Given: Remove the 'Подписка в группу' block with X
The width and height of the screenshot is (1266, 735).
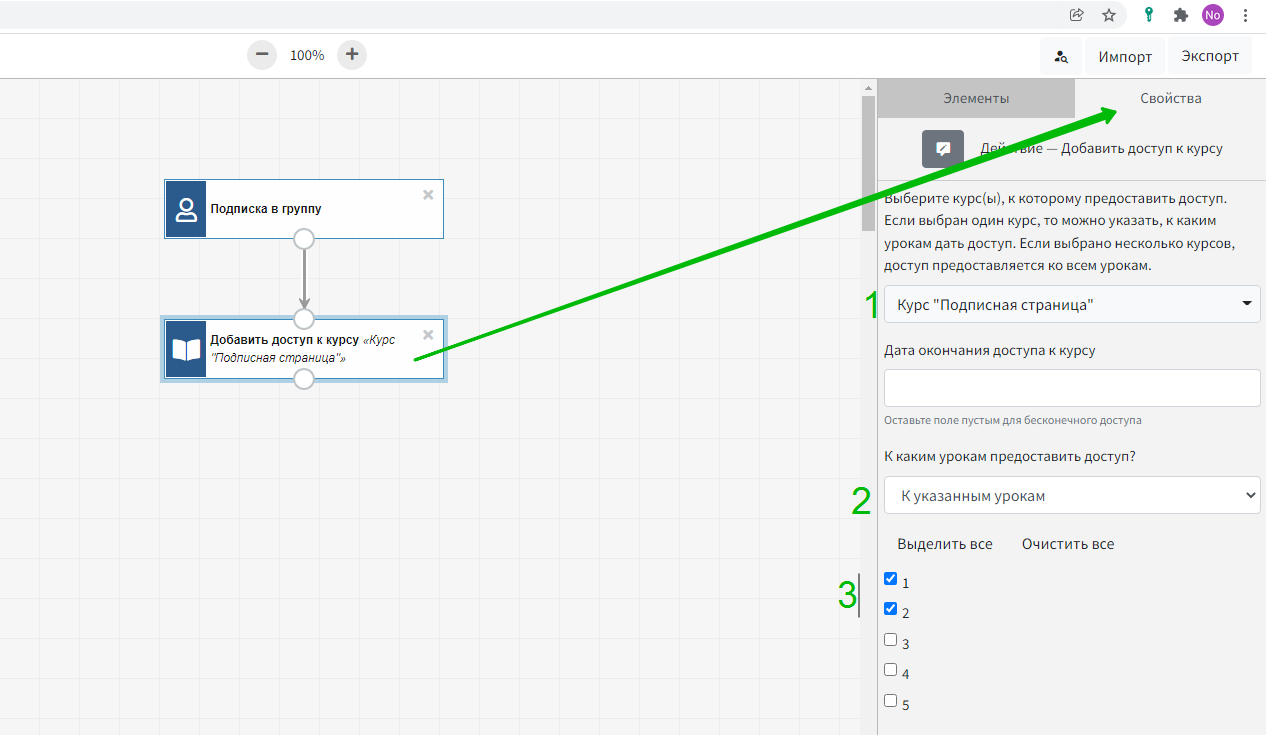Looking at the screenshot, I should (x=428, y=195).
